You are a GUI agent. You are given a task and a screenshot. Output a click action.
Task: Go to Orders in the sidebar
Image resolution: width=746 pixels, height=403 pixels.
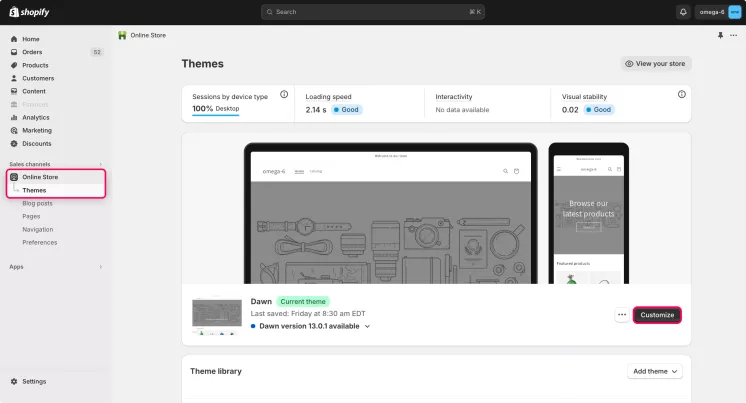(x=32, y=52)
